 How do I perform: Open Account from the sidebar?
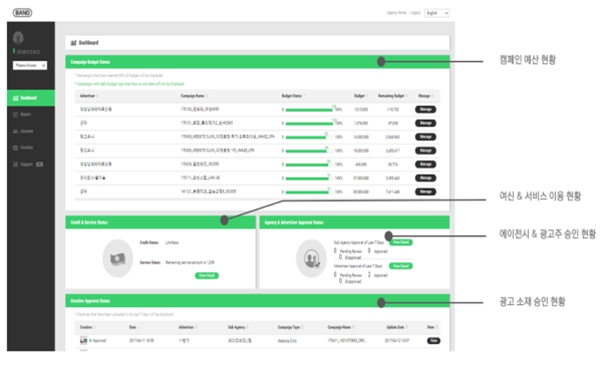pyautogui.click(x=23, y=131)
